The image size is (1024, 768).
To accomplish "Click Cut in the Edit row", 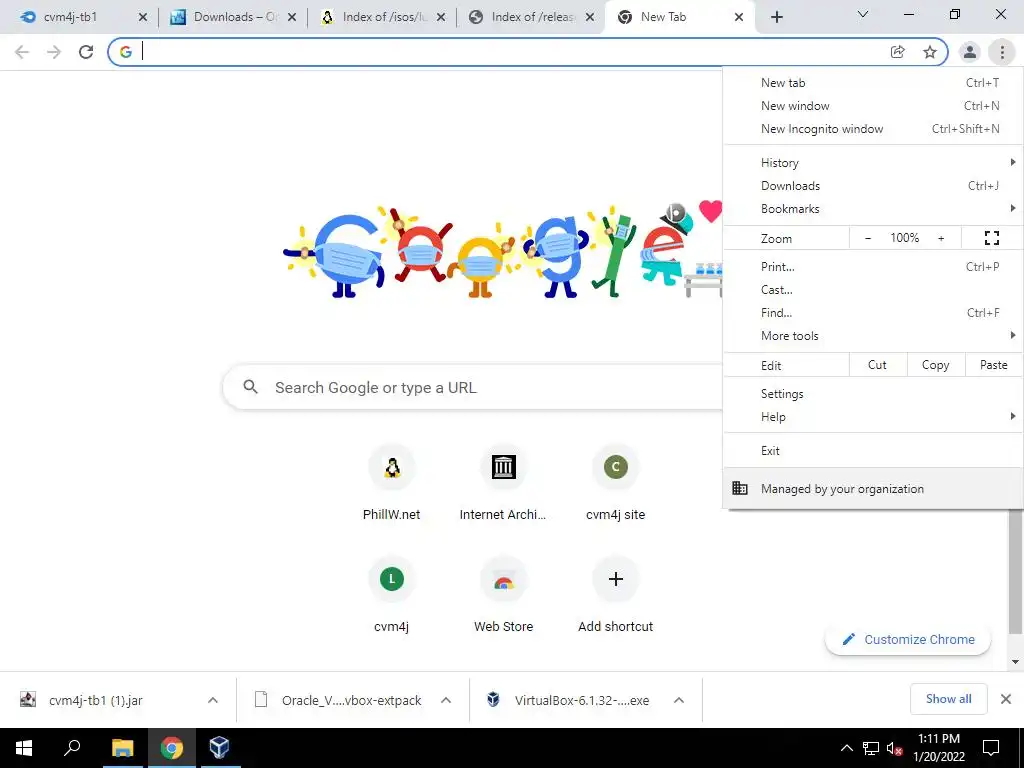I will coord(878,365).
